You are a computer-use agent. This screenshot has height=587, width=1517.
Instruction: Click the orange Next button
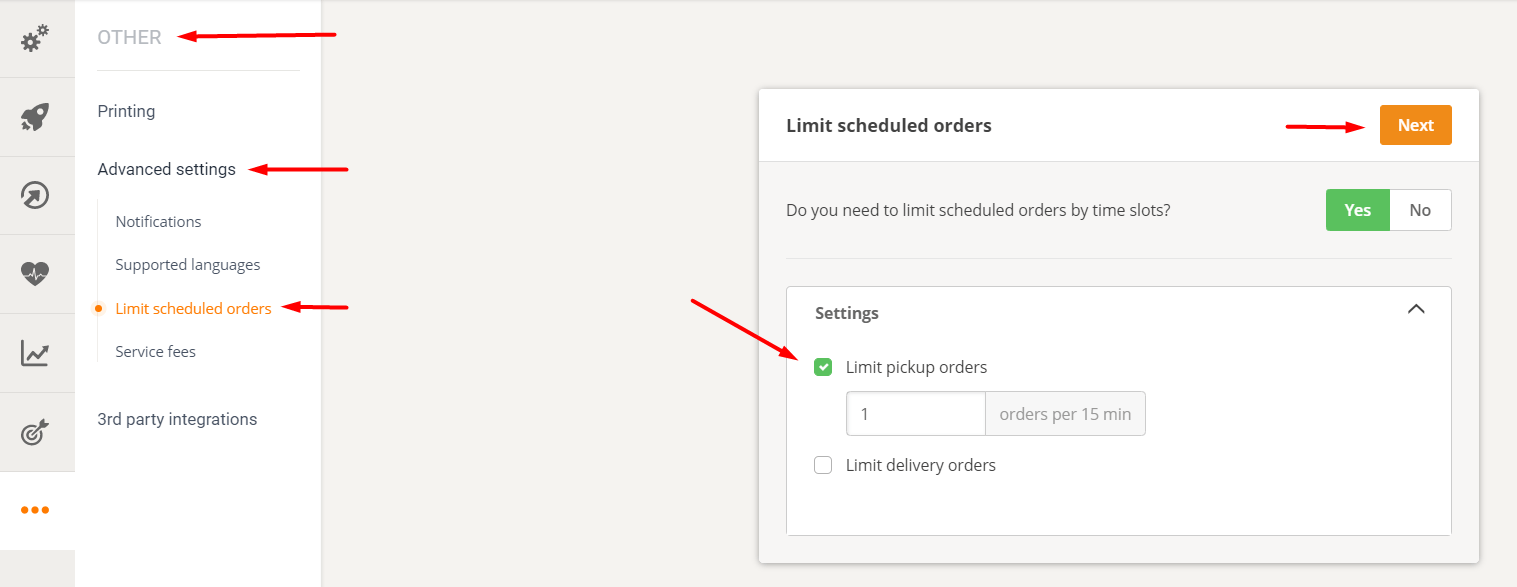[1415, 125]
